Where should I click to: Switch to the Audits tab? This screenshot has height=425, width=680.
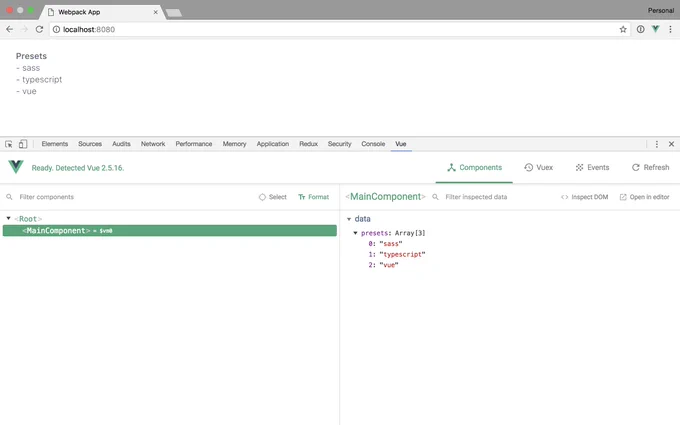click(x=121, y=144)
